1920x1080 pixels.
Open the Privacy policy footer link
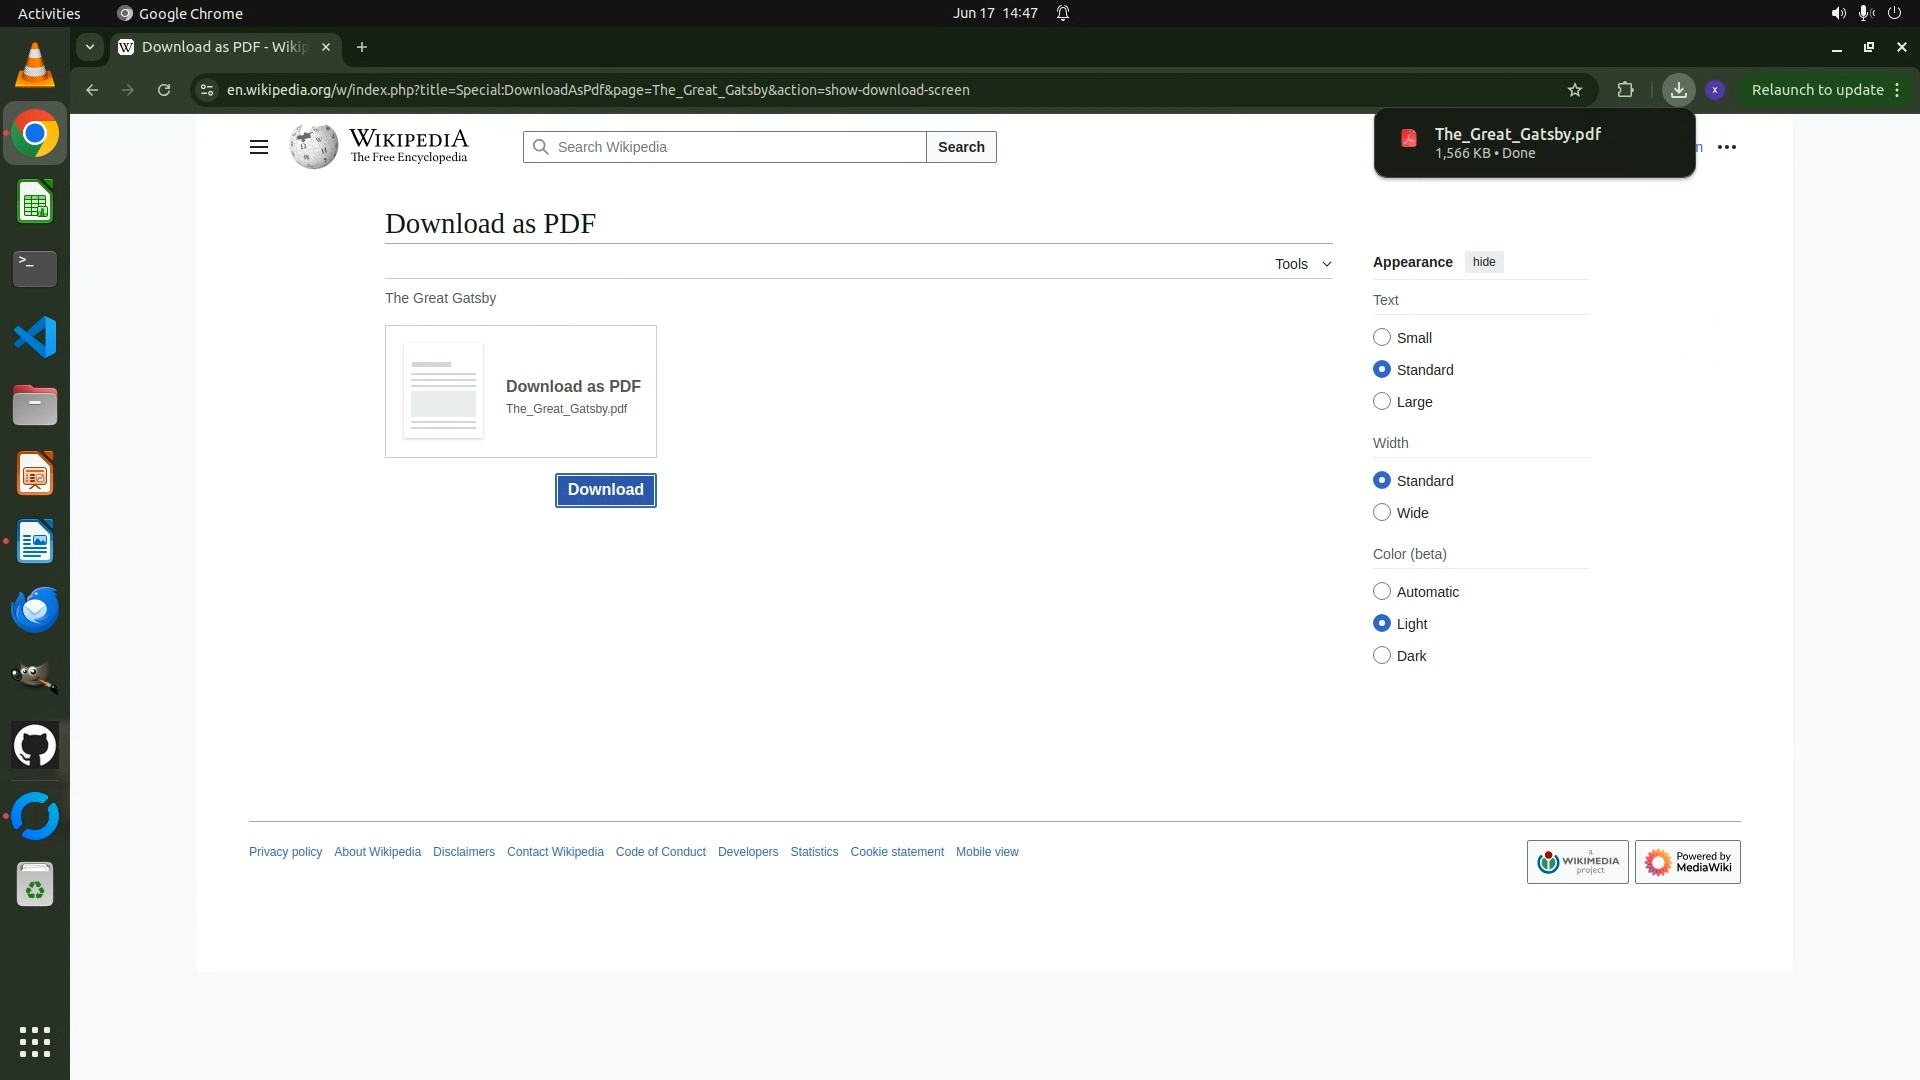pos(285,852)
